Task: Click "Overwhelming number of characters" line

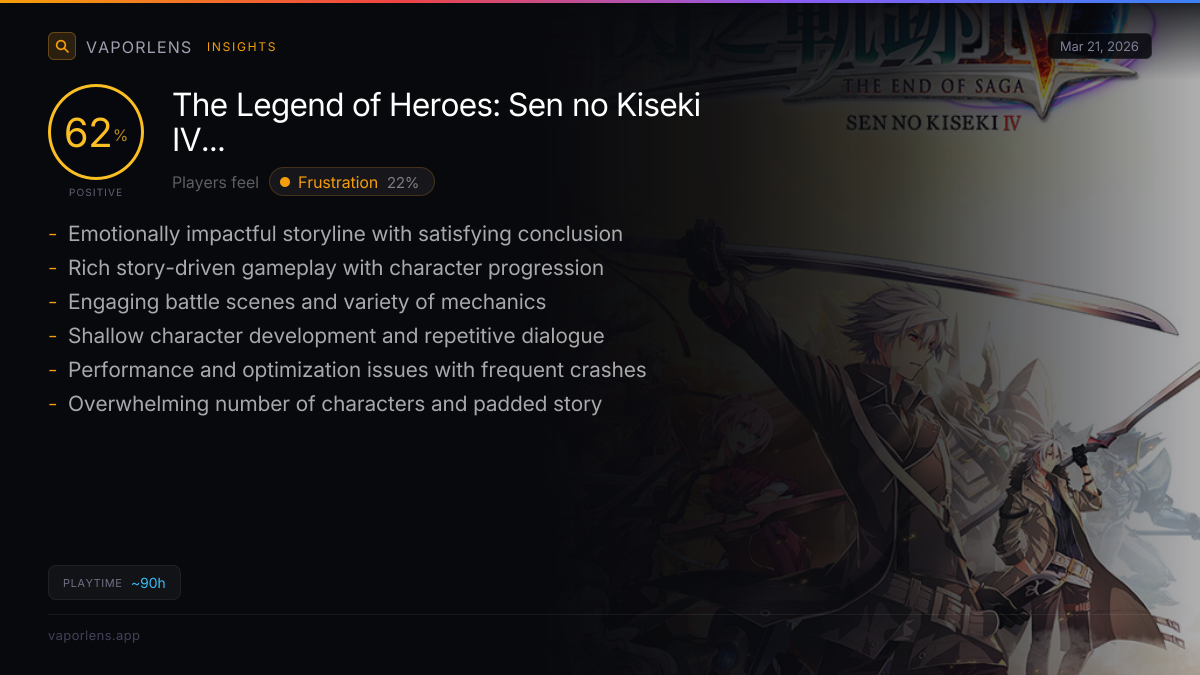Action: point(335,404)
